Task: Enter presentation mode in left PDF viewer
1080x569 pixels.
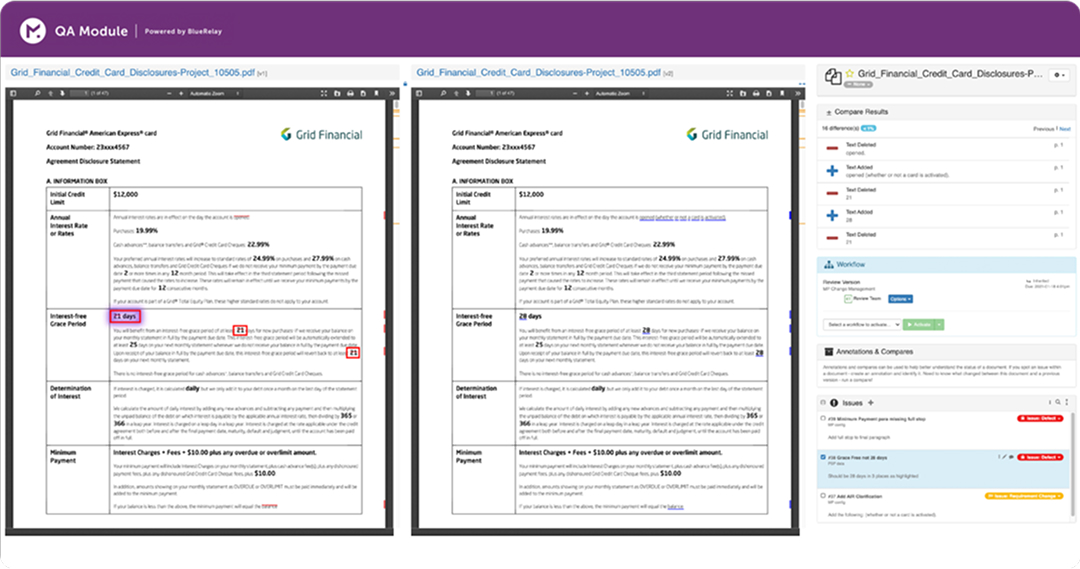Action: click(x=324, y=93)
